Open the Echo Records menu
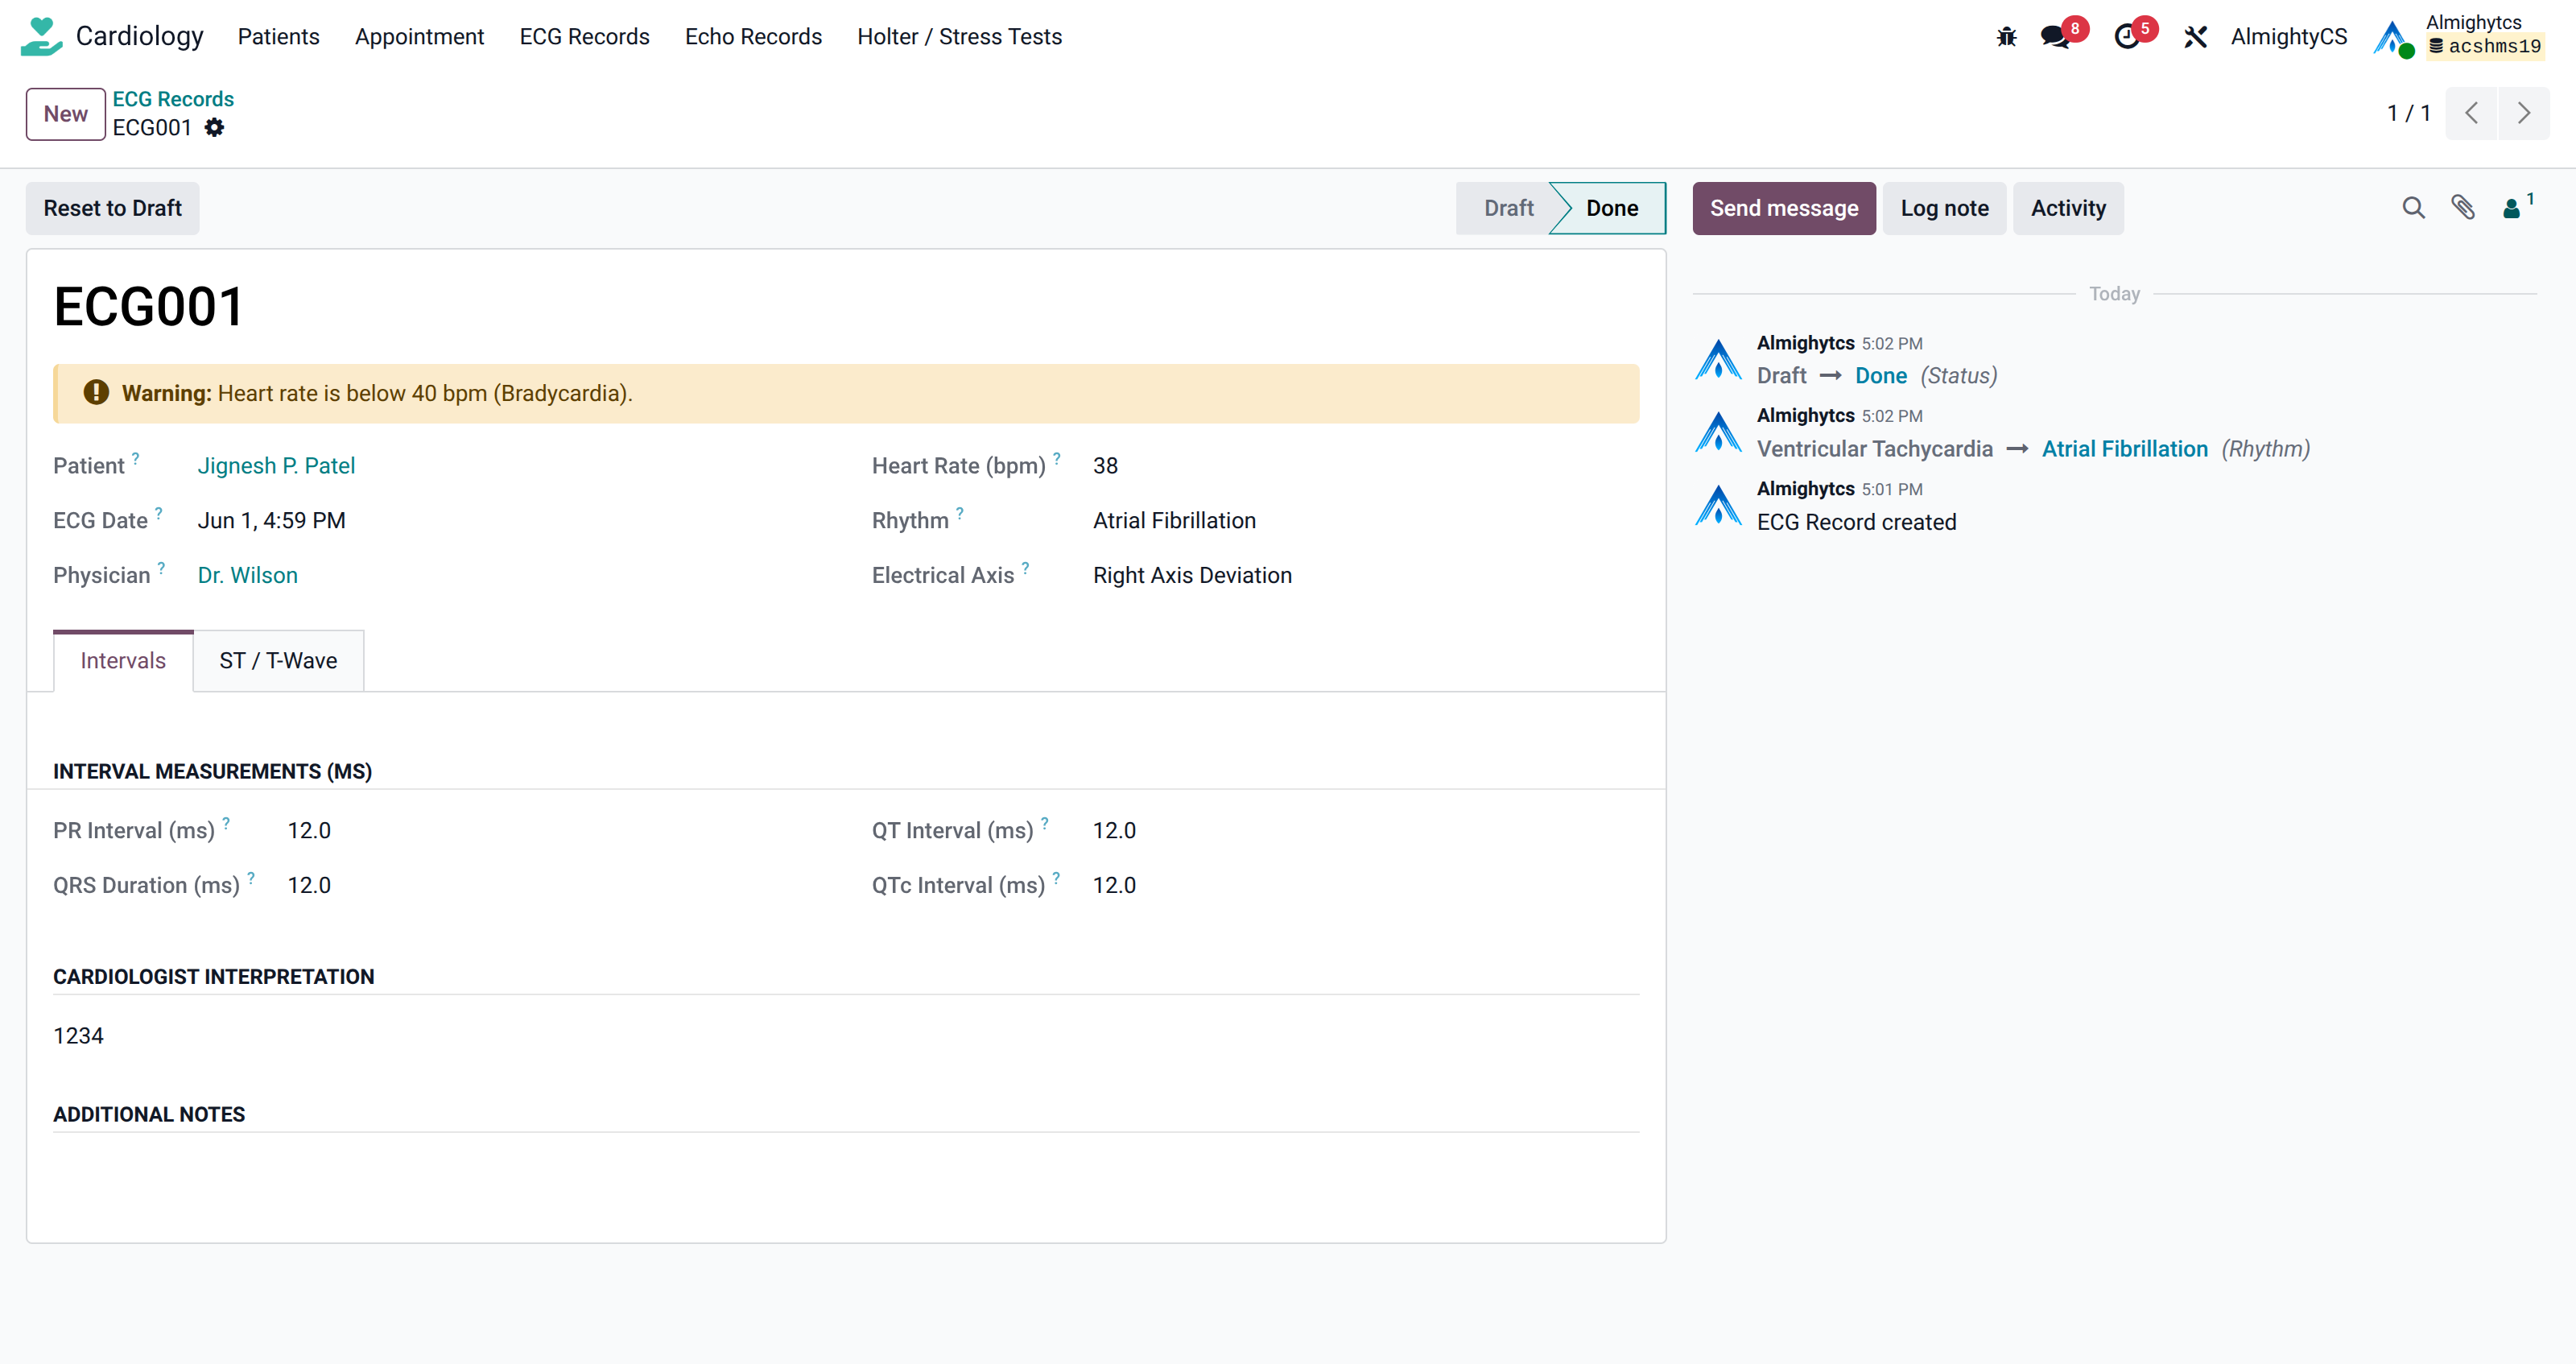The height and width of the screenshot is (1364, 2576). pos(753,37)
